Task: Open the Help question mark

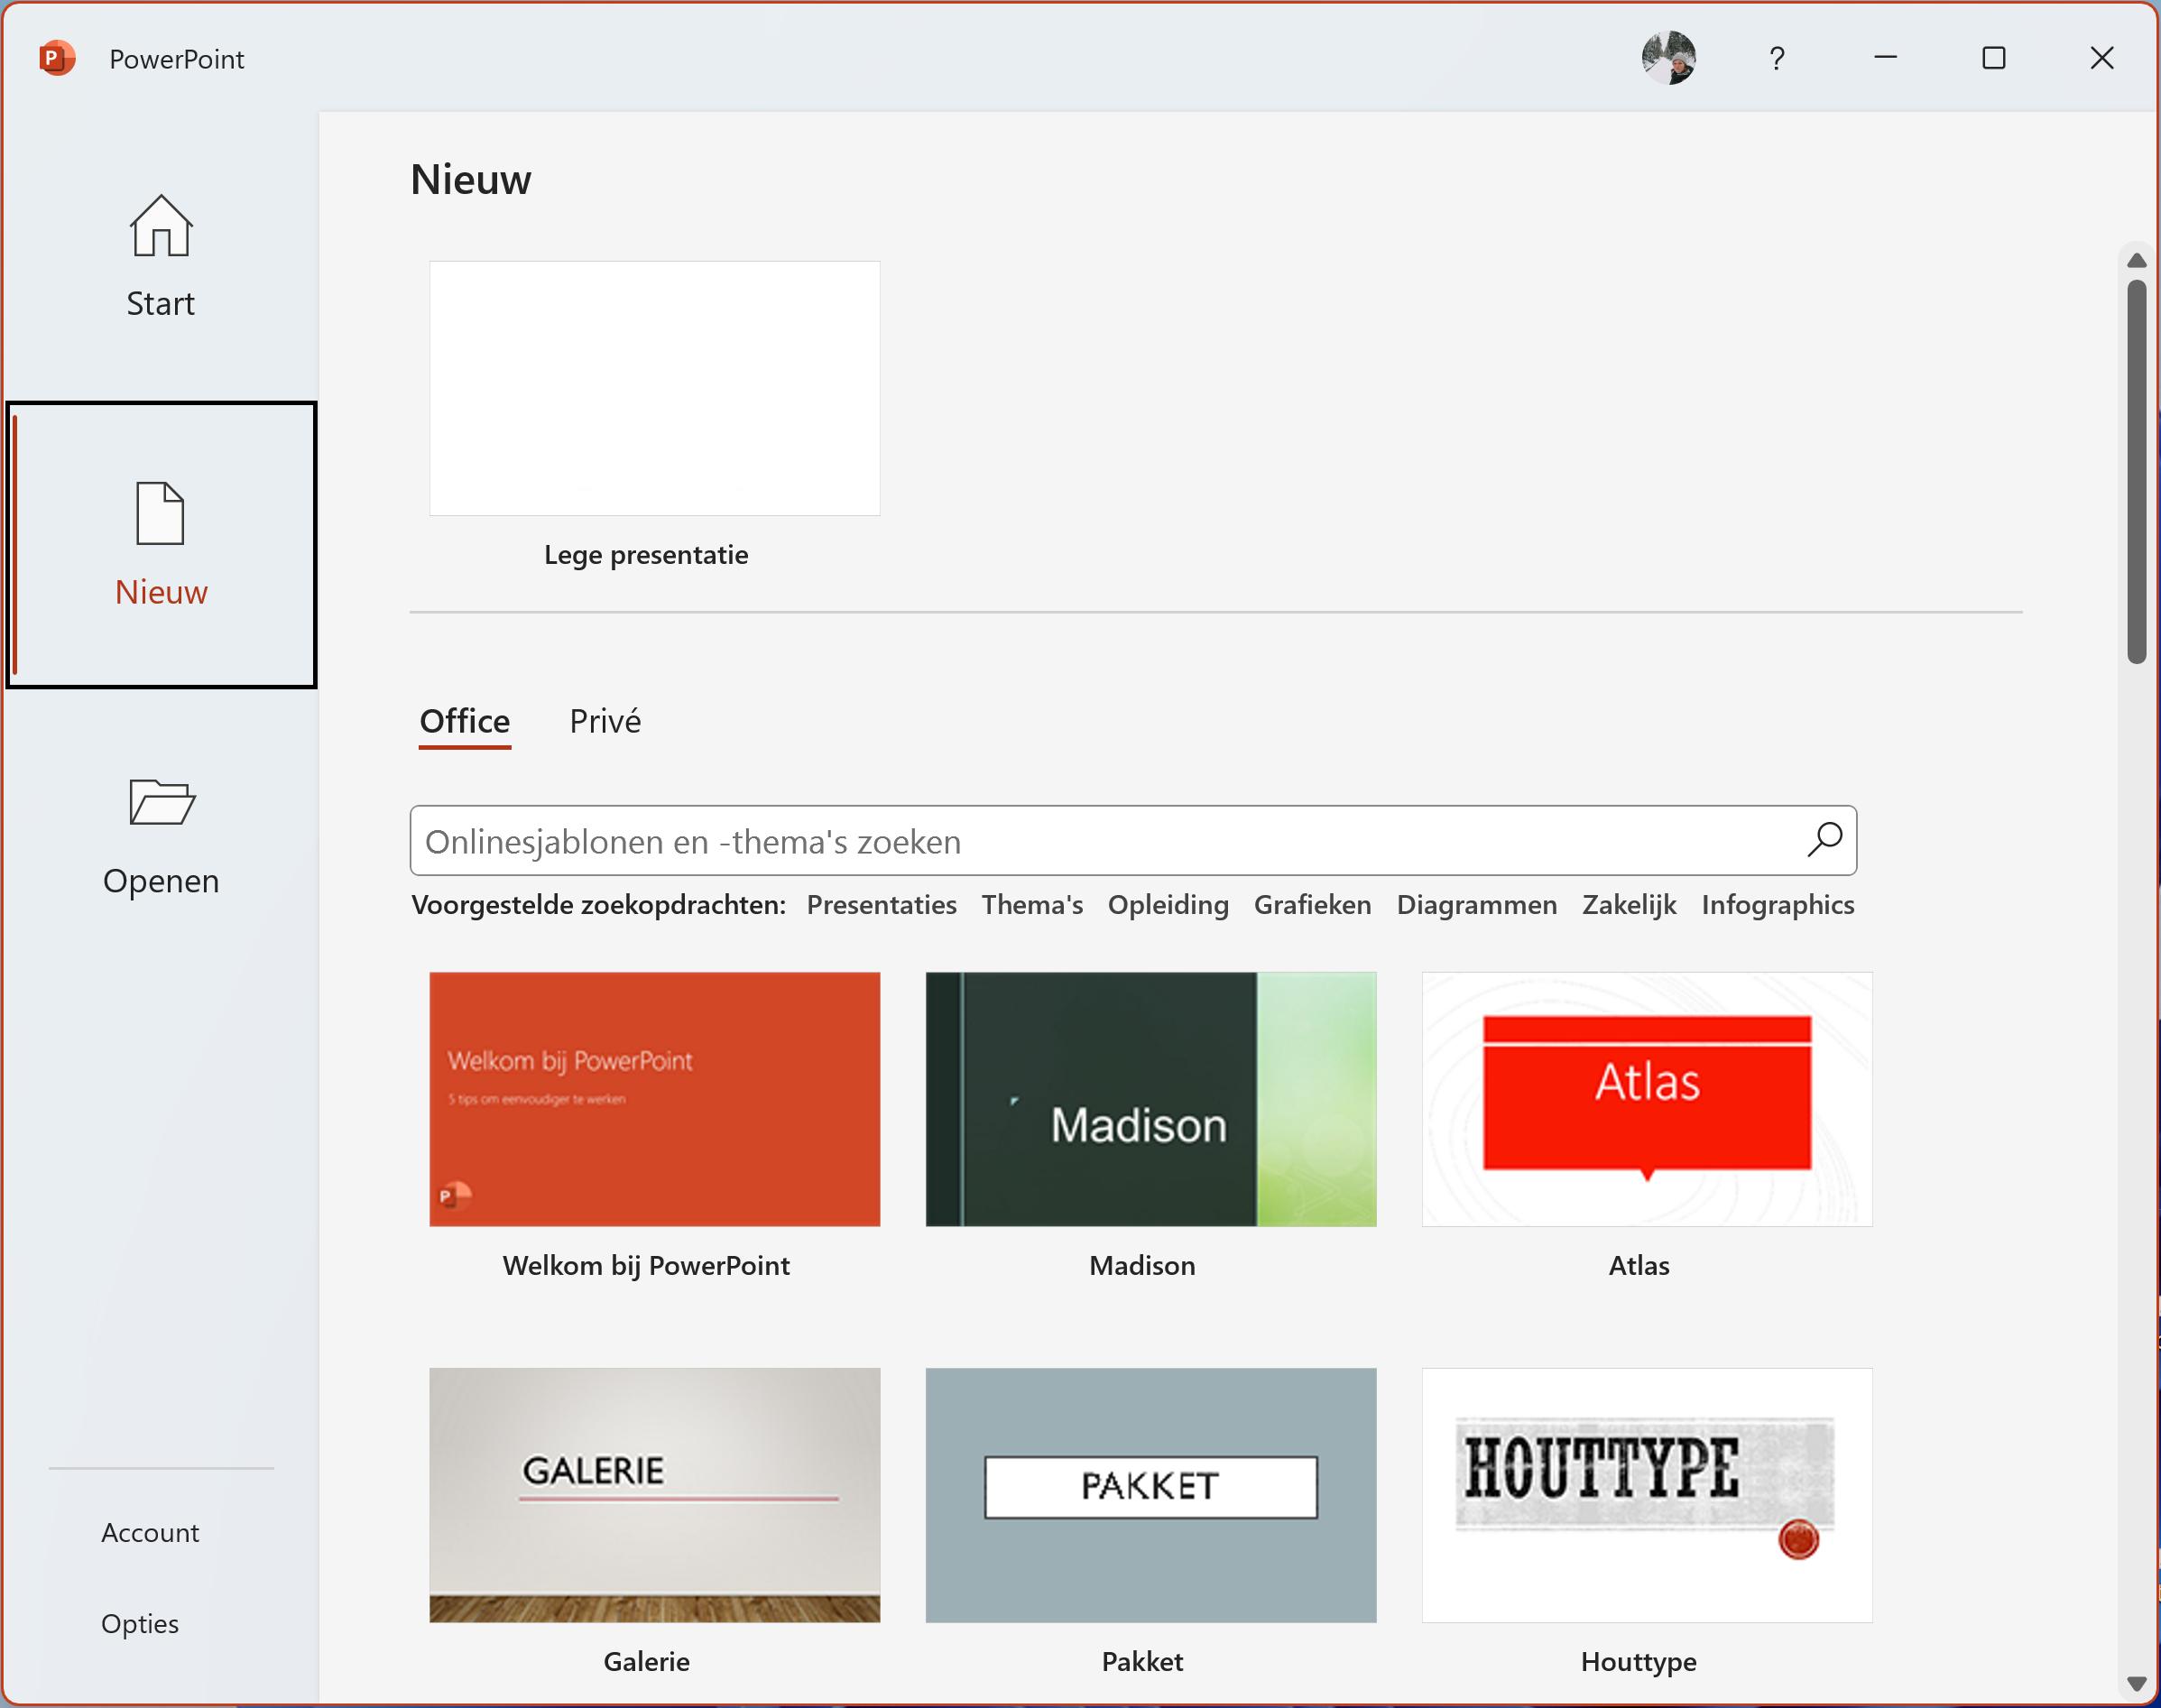Action: (1776, 59)
